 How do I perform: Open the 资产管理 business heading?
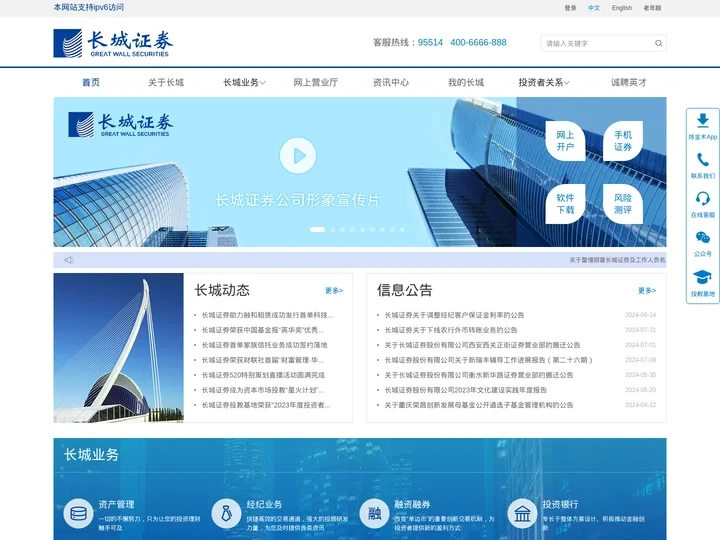coord(117,504)
